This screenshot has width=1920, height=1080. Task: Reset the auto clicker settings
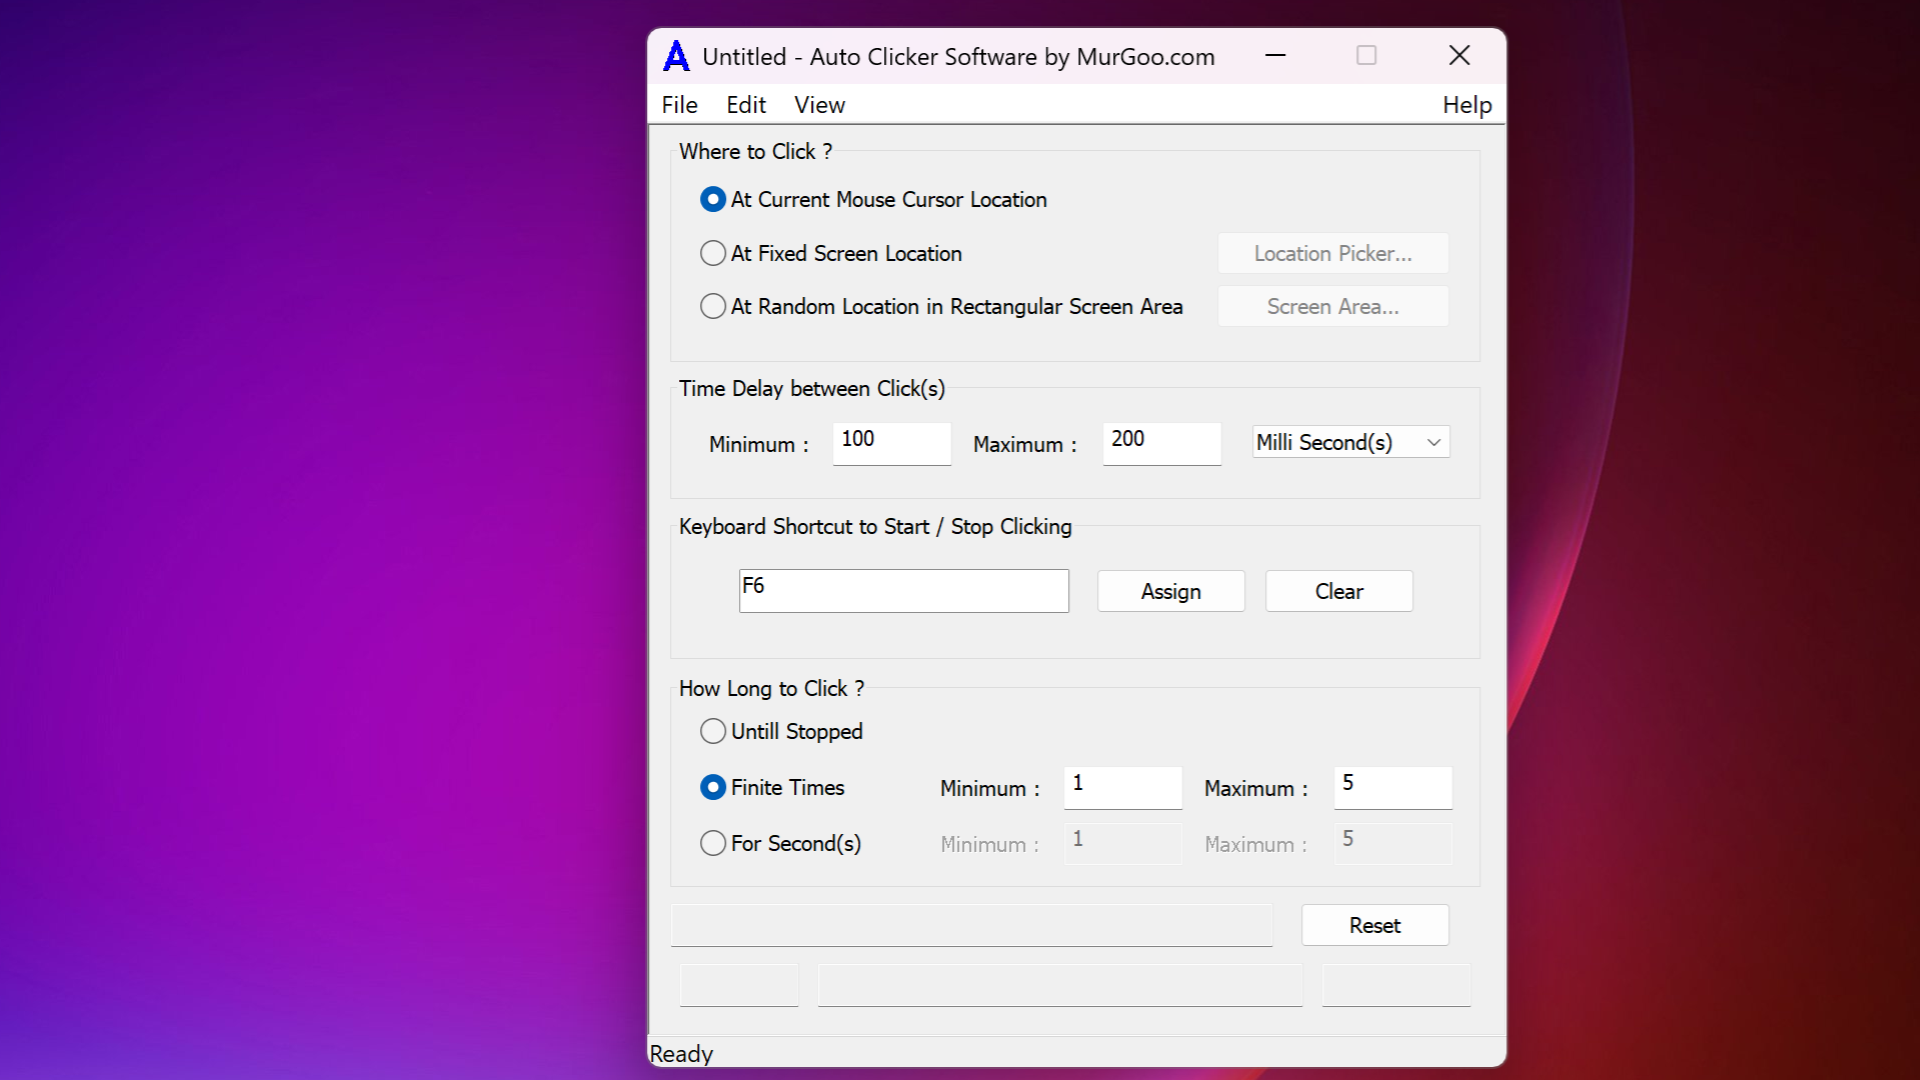tap(1374, 925)
